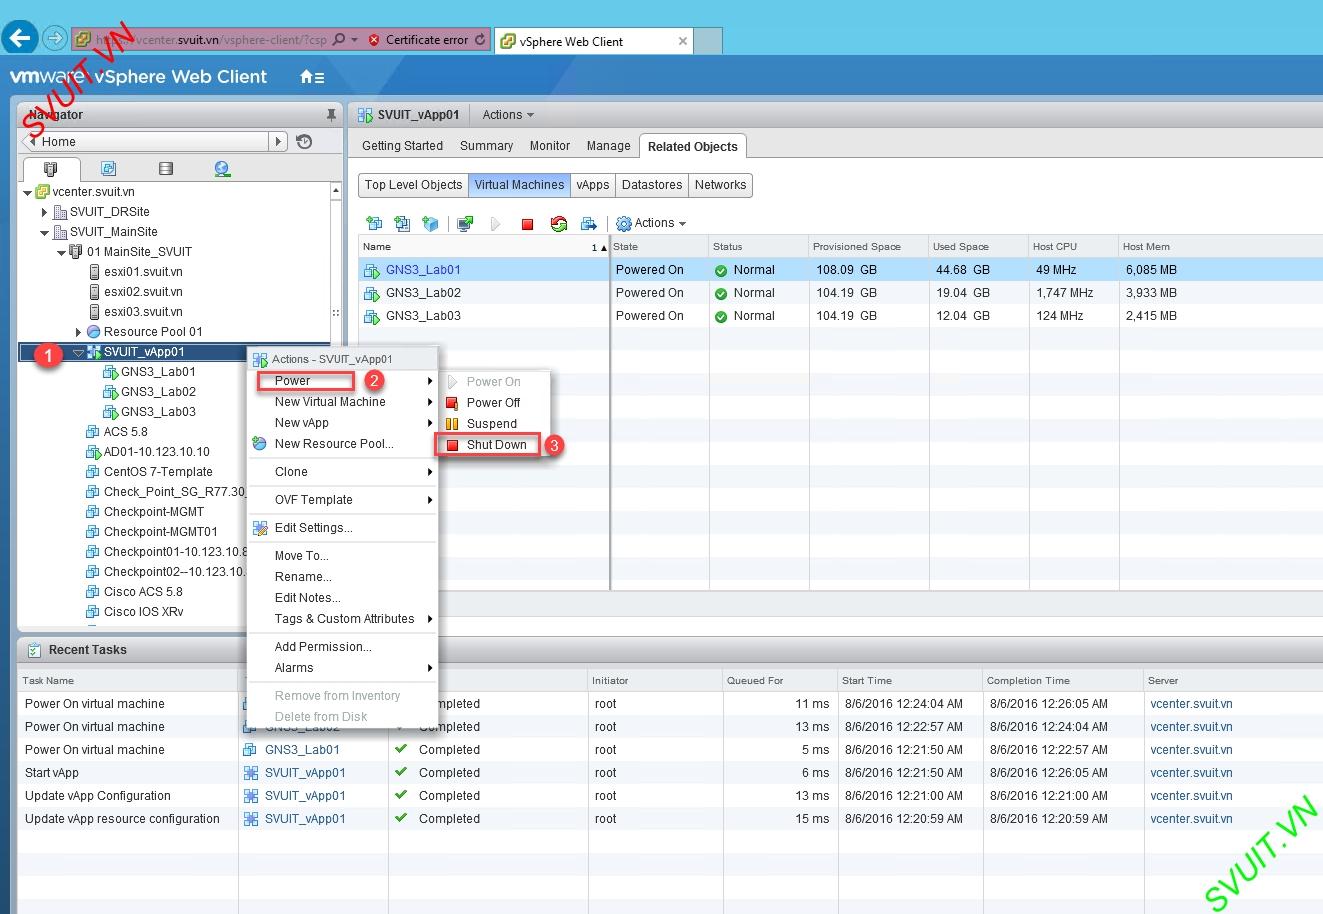Switch to VMs and Templates inventory tab
The width and height of the screenshot is (1323, 914).
[108, 169]
